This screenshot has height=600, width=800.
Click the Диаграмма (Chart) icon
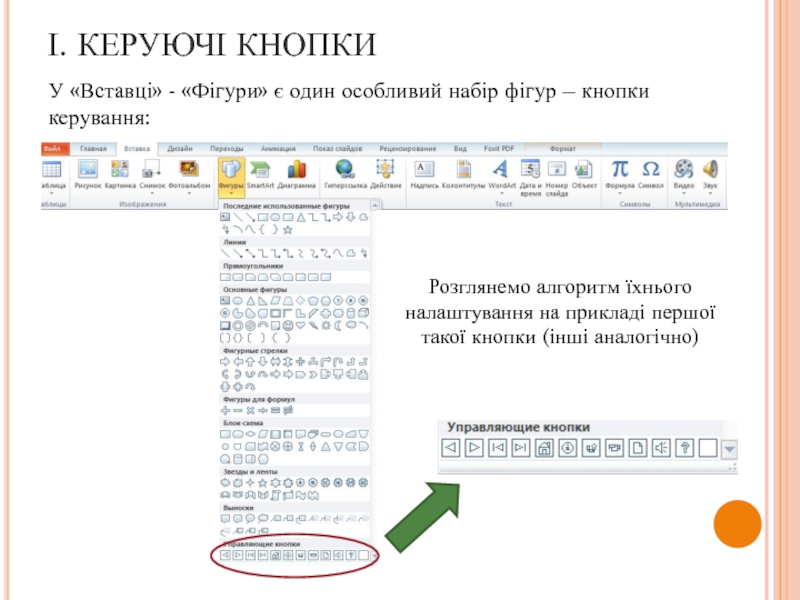pyautogui.click(x=296, y=169)
